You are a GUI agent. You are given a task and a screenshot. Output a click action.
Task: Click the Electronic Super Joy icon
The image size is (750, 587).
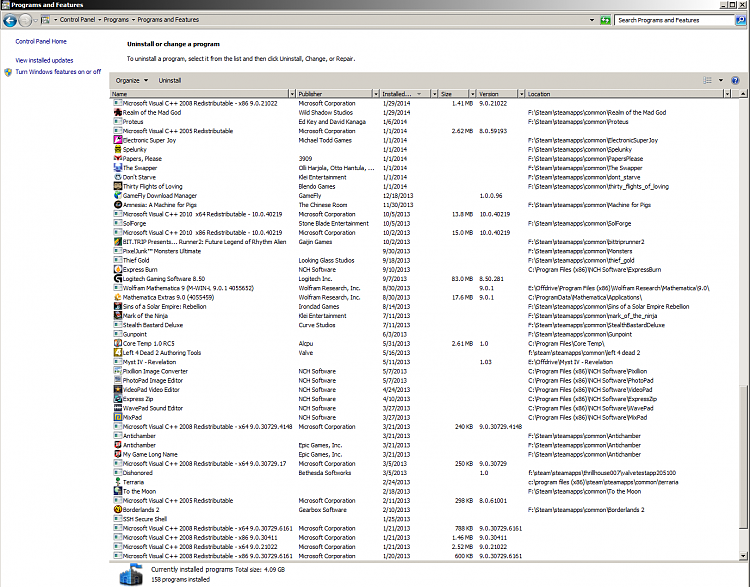[118, 140]
